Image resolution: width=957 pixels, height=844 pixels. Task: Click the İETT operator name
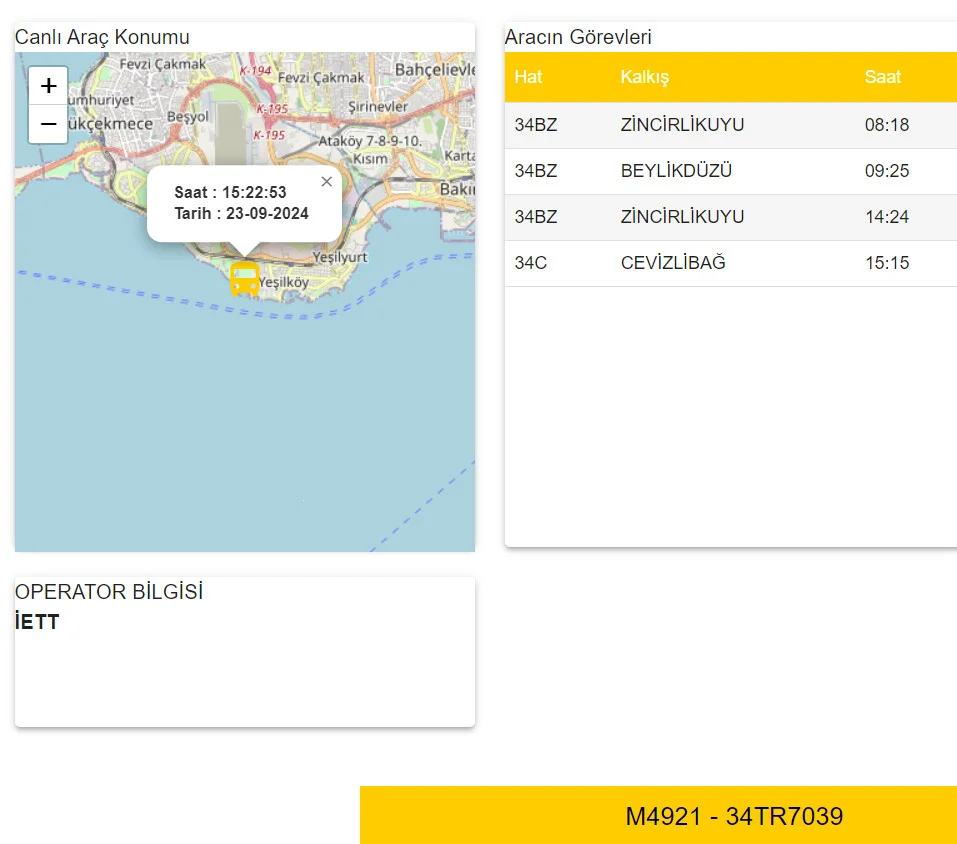[37, 622]
